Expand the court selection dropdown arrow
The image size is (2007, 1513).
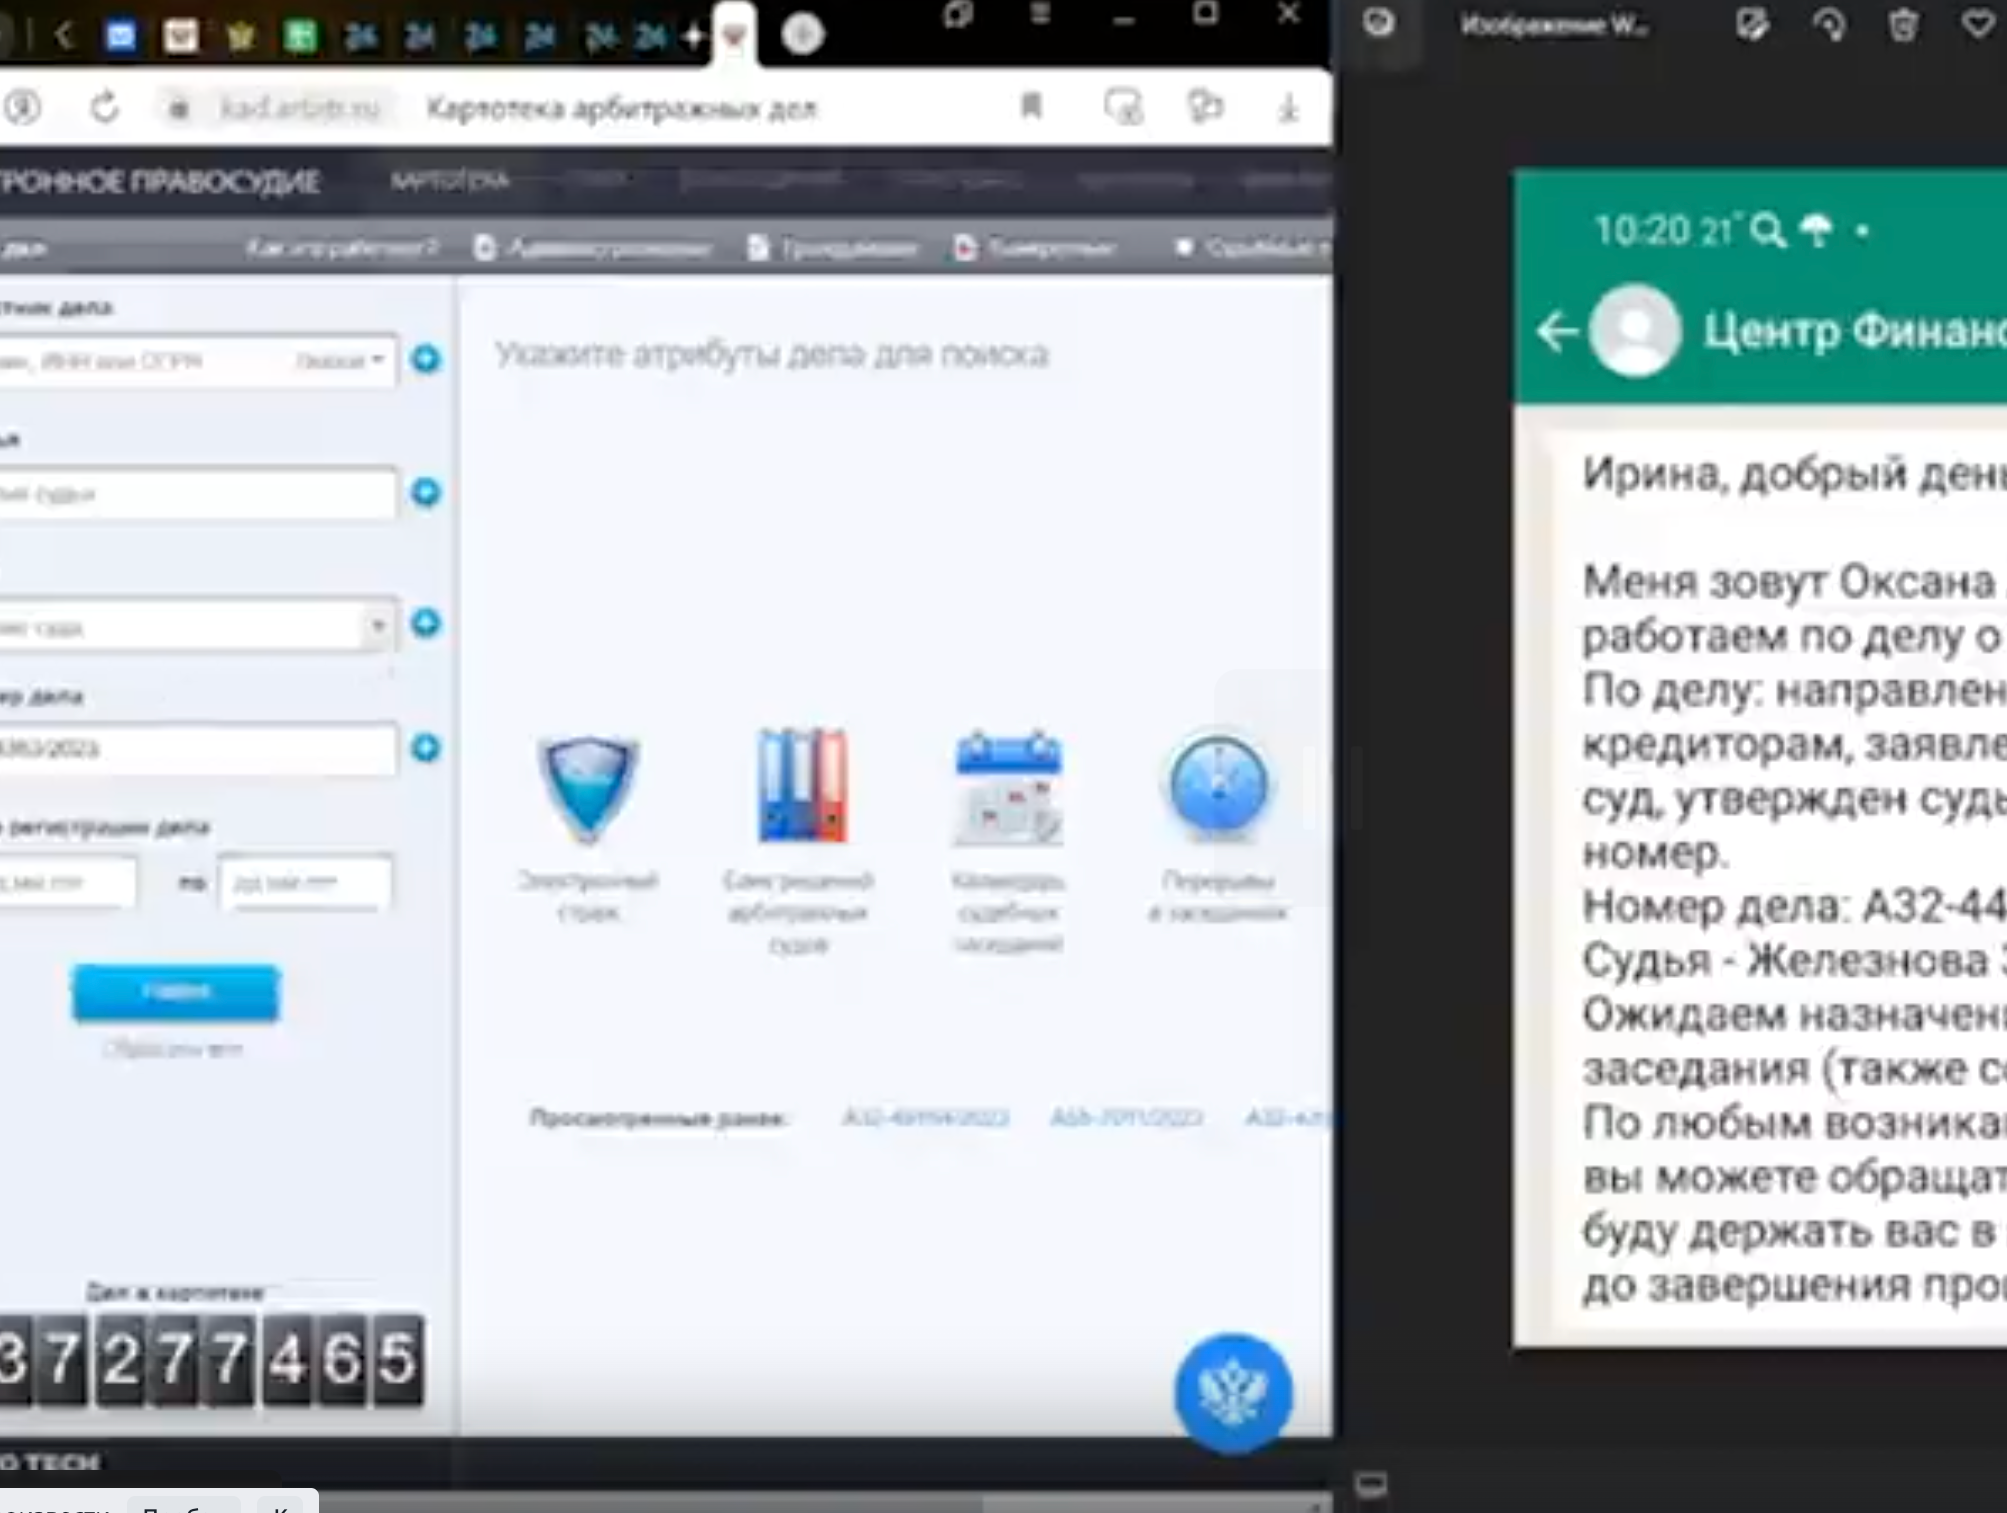[x=378, y=626]
